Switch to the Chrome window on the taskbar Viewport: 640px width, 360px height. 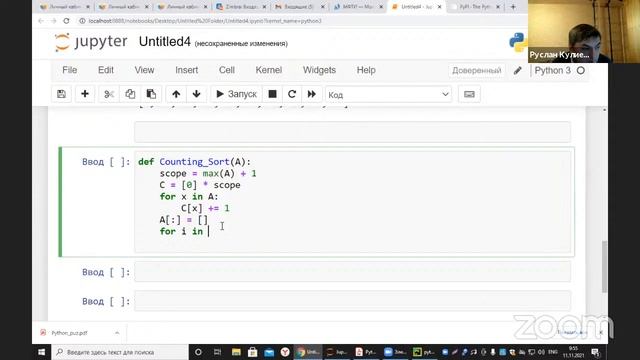point(309,352)
